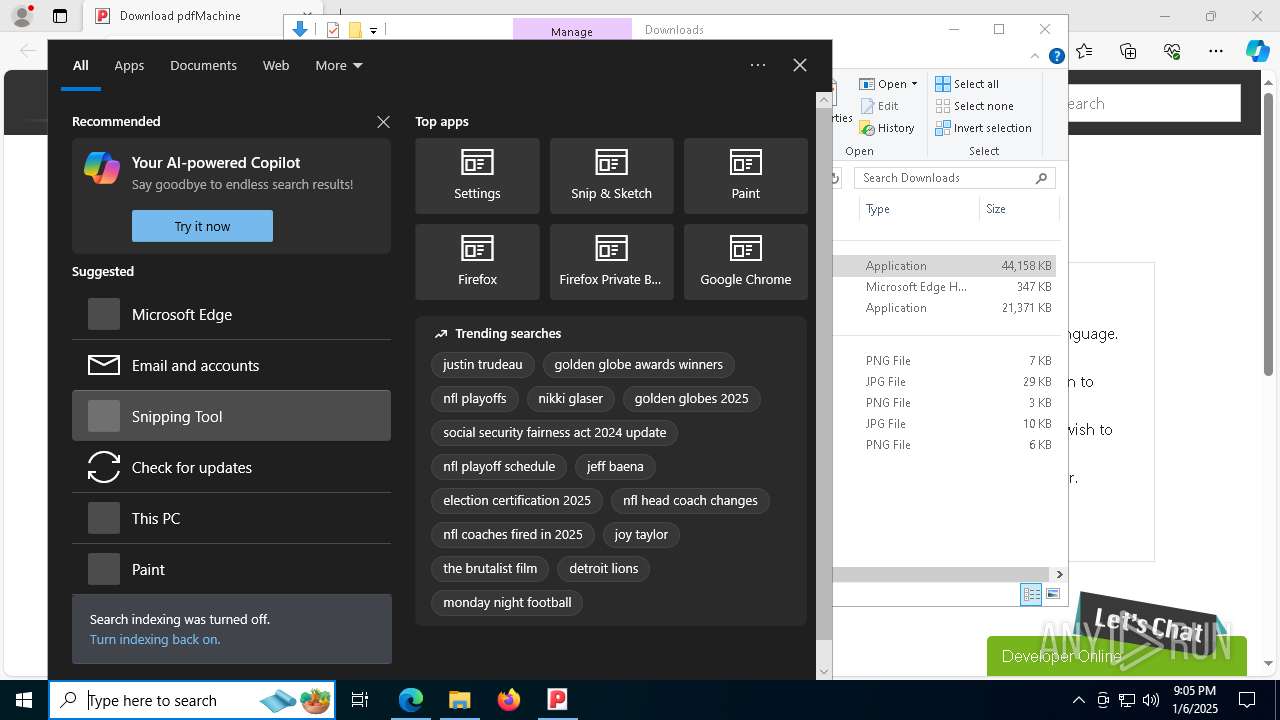This screenshot has width=1280, height=720.
Task: Open the Manage ribbon tab in Explorer
Action: pyautogui.click(x=572, y=31)
